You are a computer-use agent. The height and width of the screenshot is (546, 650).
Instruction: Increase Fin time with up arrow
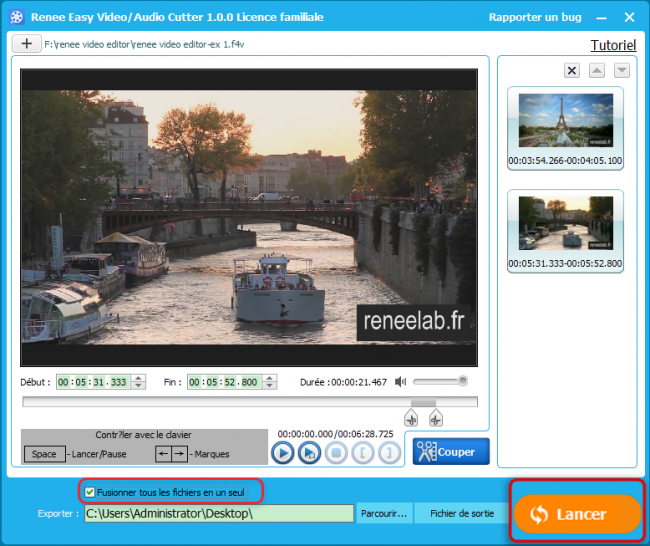tap(269, 378)
